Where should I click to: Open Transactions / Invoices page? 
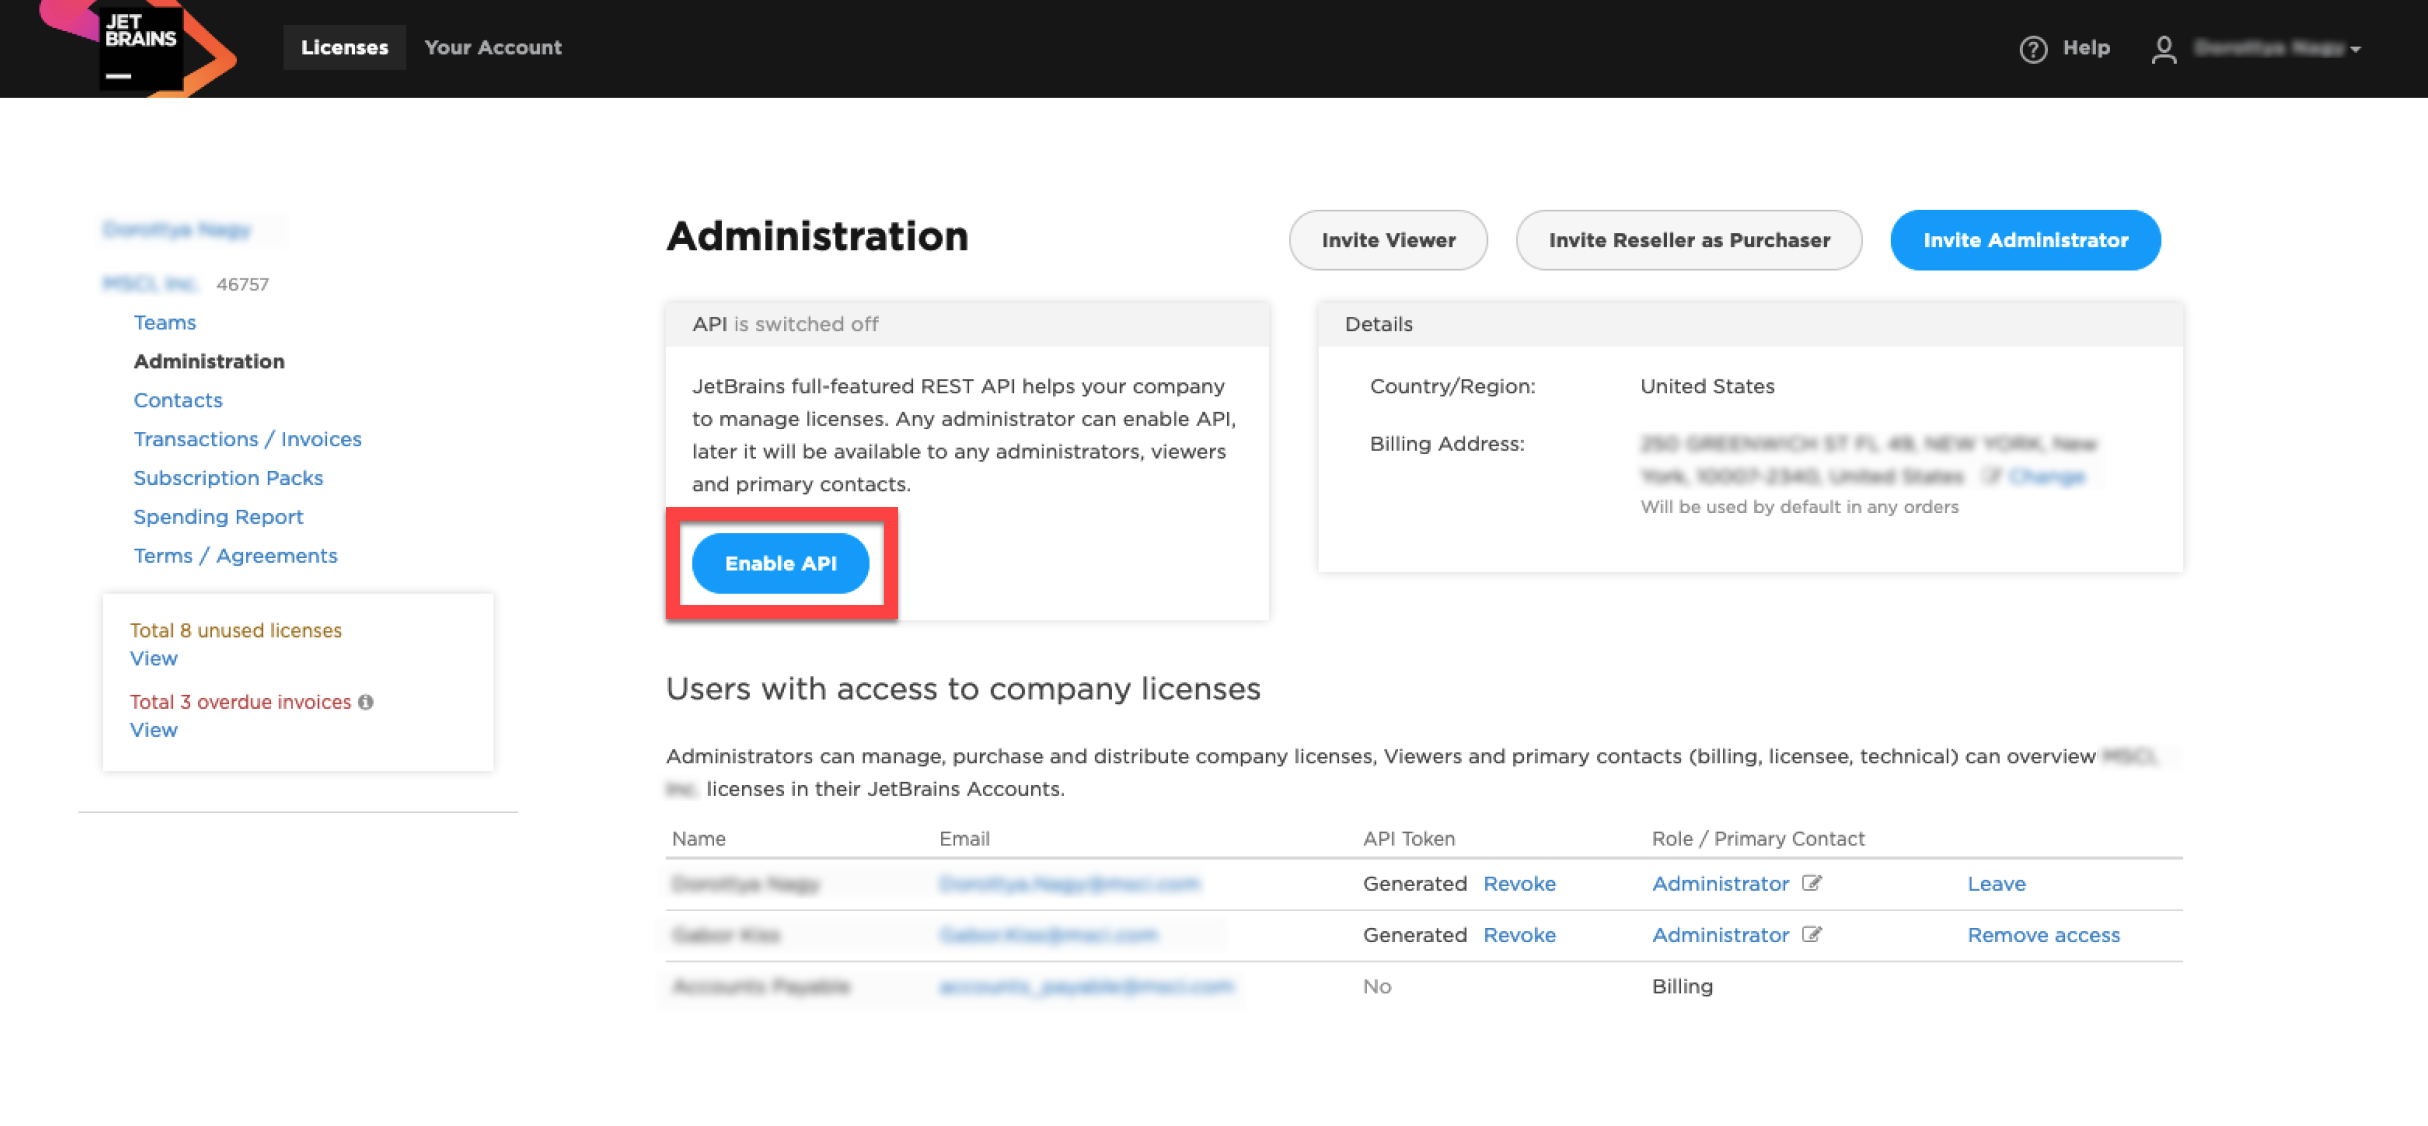point(248,439)
